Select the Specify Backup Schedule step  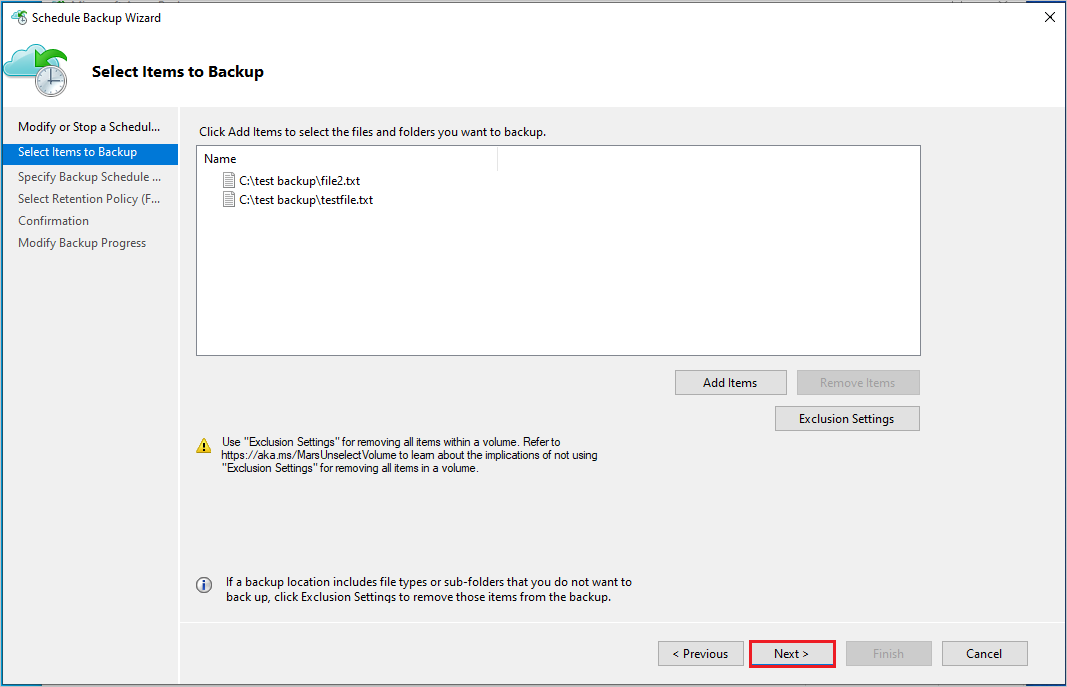click(89, 176)
